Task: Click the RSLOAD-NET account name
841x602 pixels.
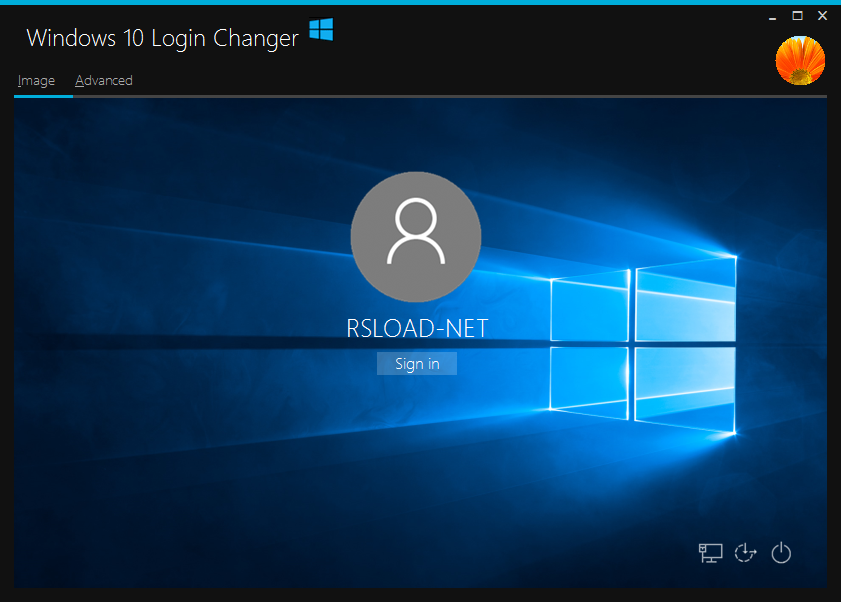Action: pyautogui.click(x=416, y=327)
